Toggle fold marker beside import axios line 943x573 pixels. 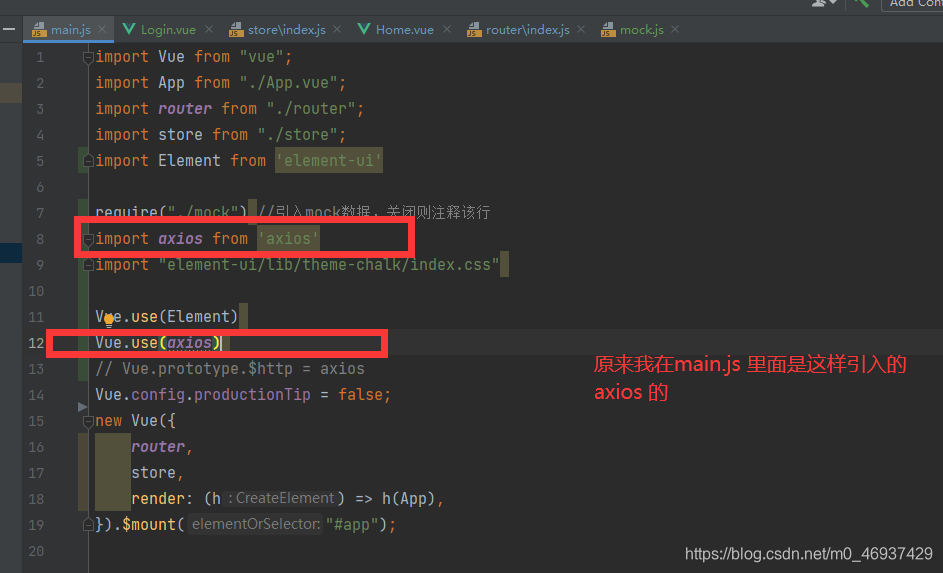[88, 239]
